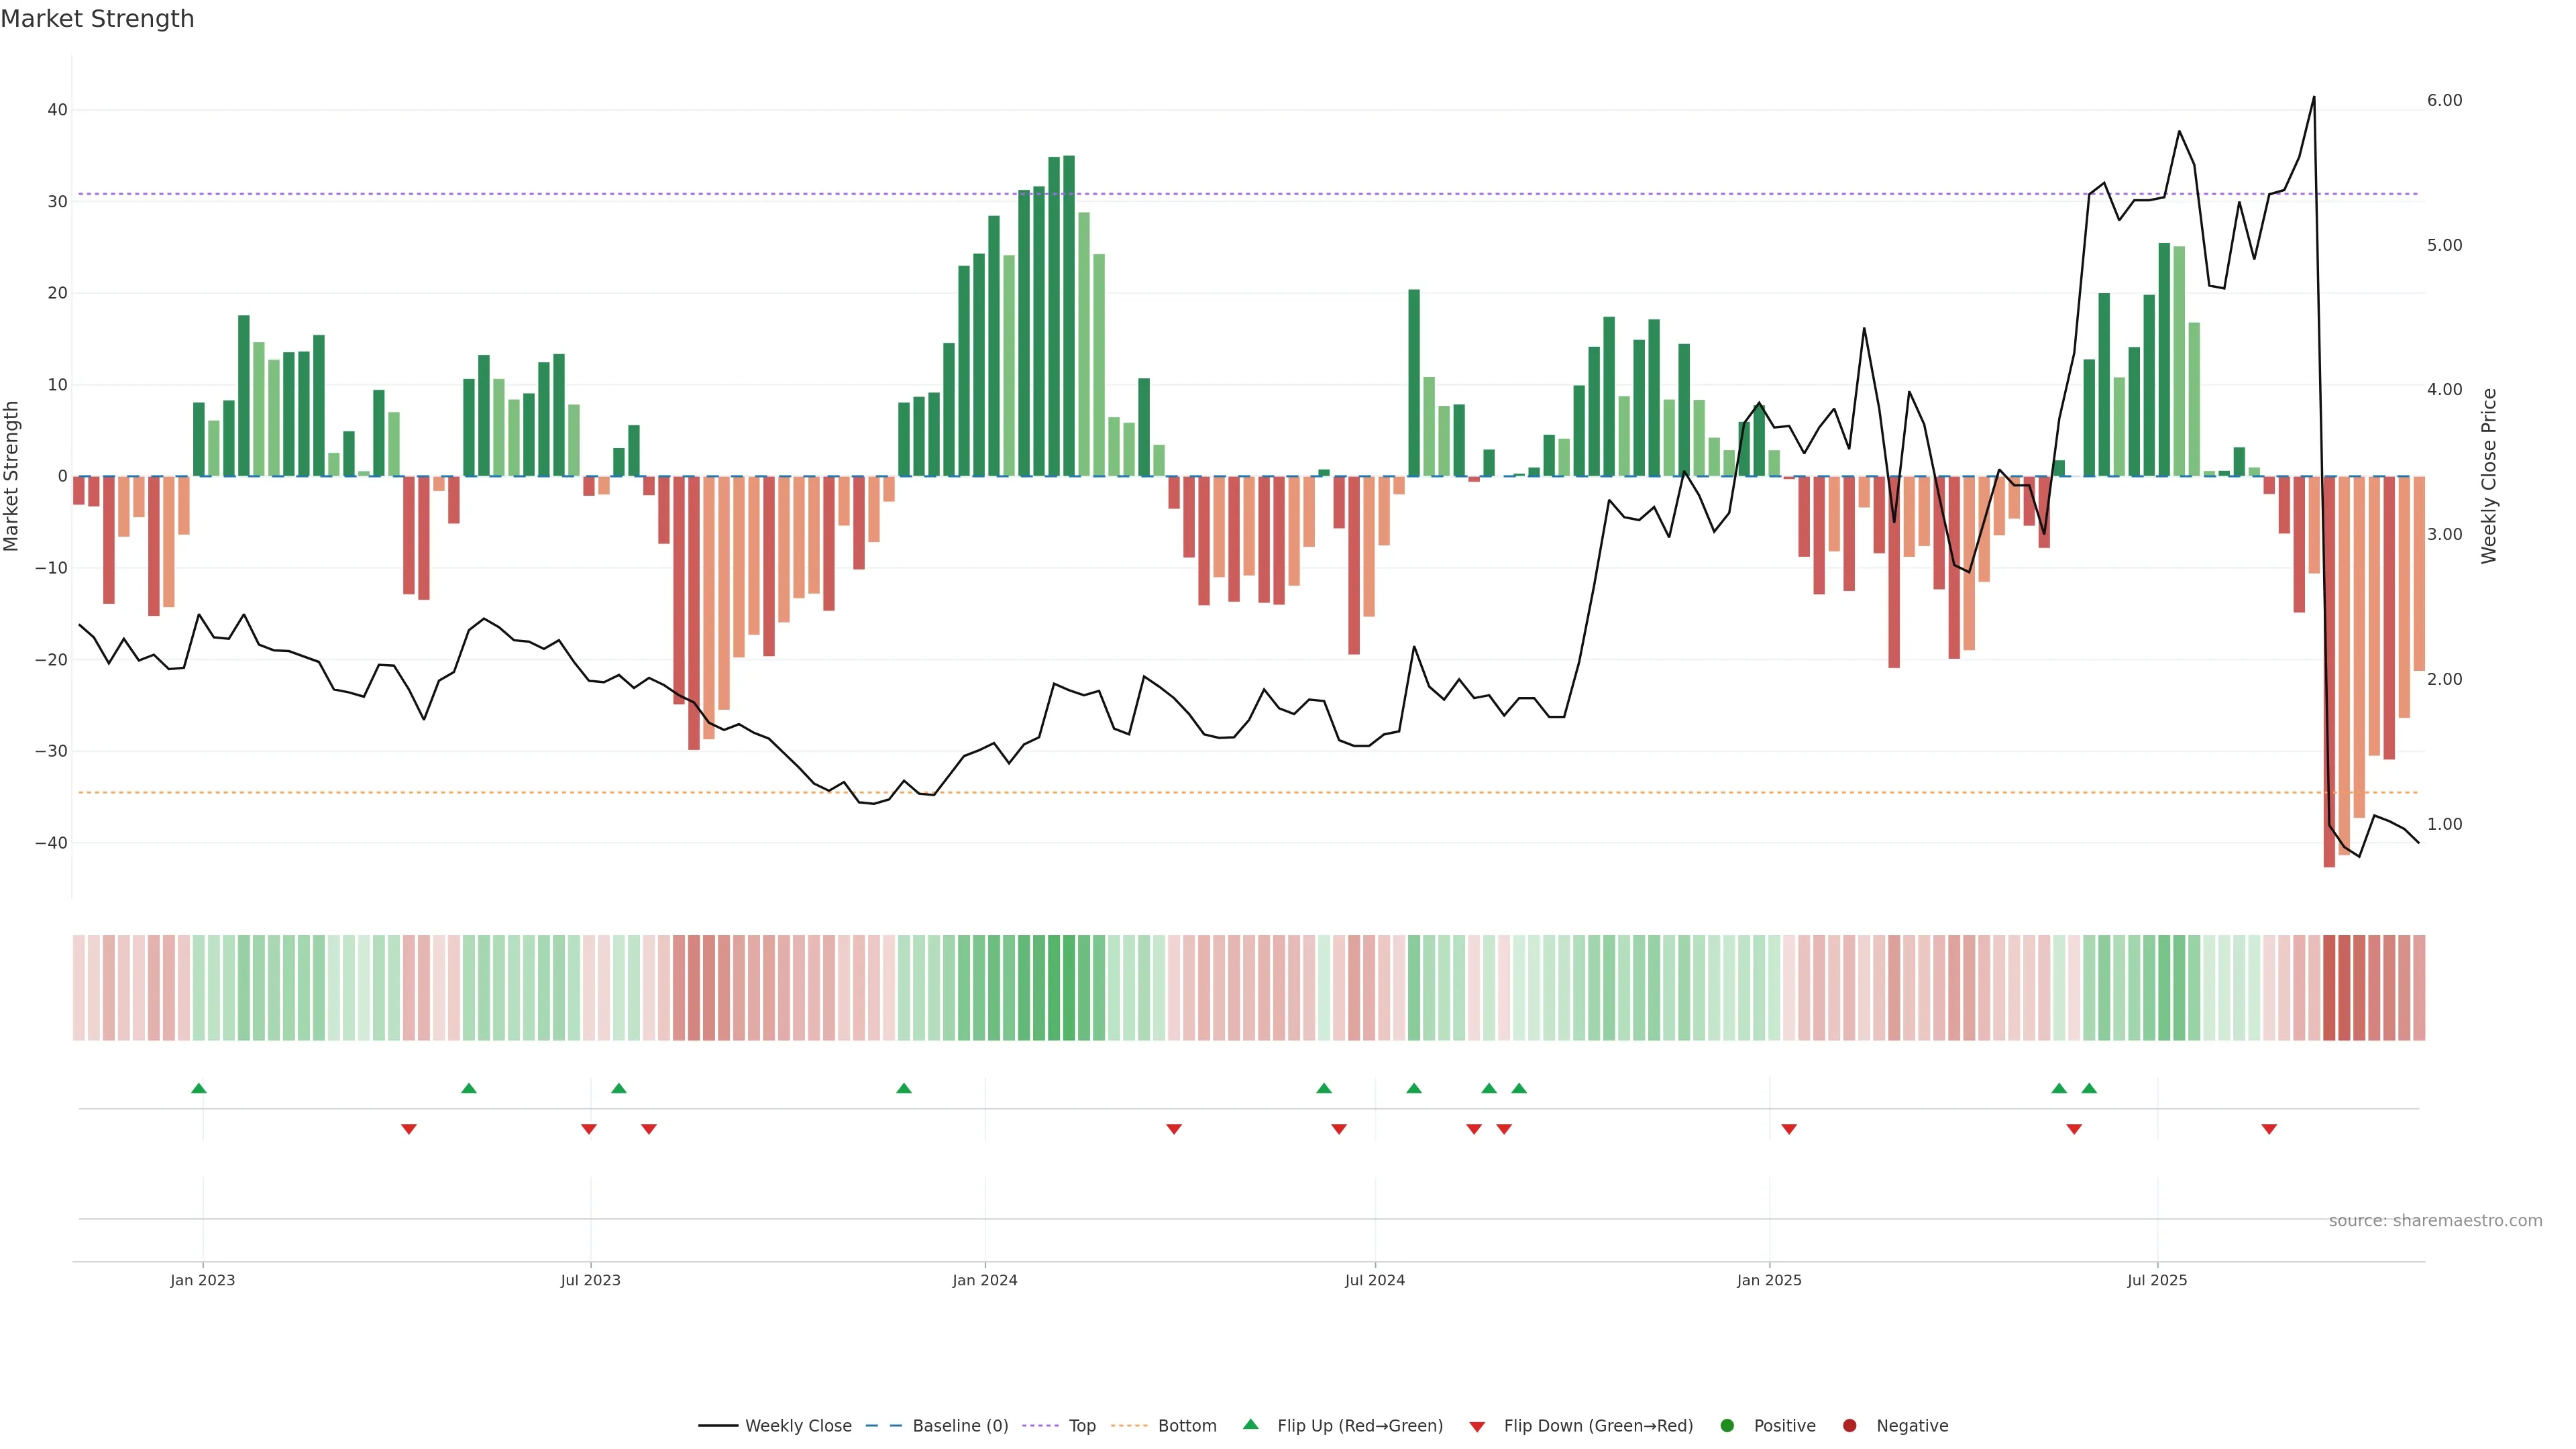Click the darkest red heatmap strip cell at right
The width and height of the screenshot is (2576, 1449).
[2329, 987]
